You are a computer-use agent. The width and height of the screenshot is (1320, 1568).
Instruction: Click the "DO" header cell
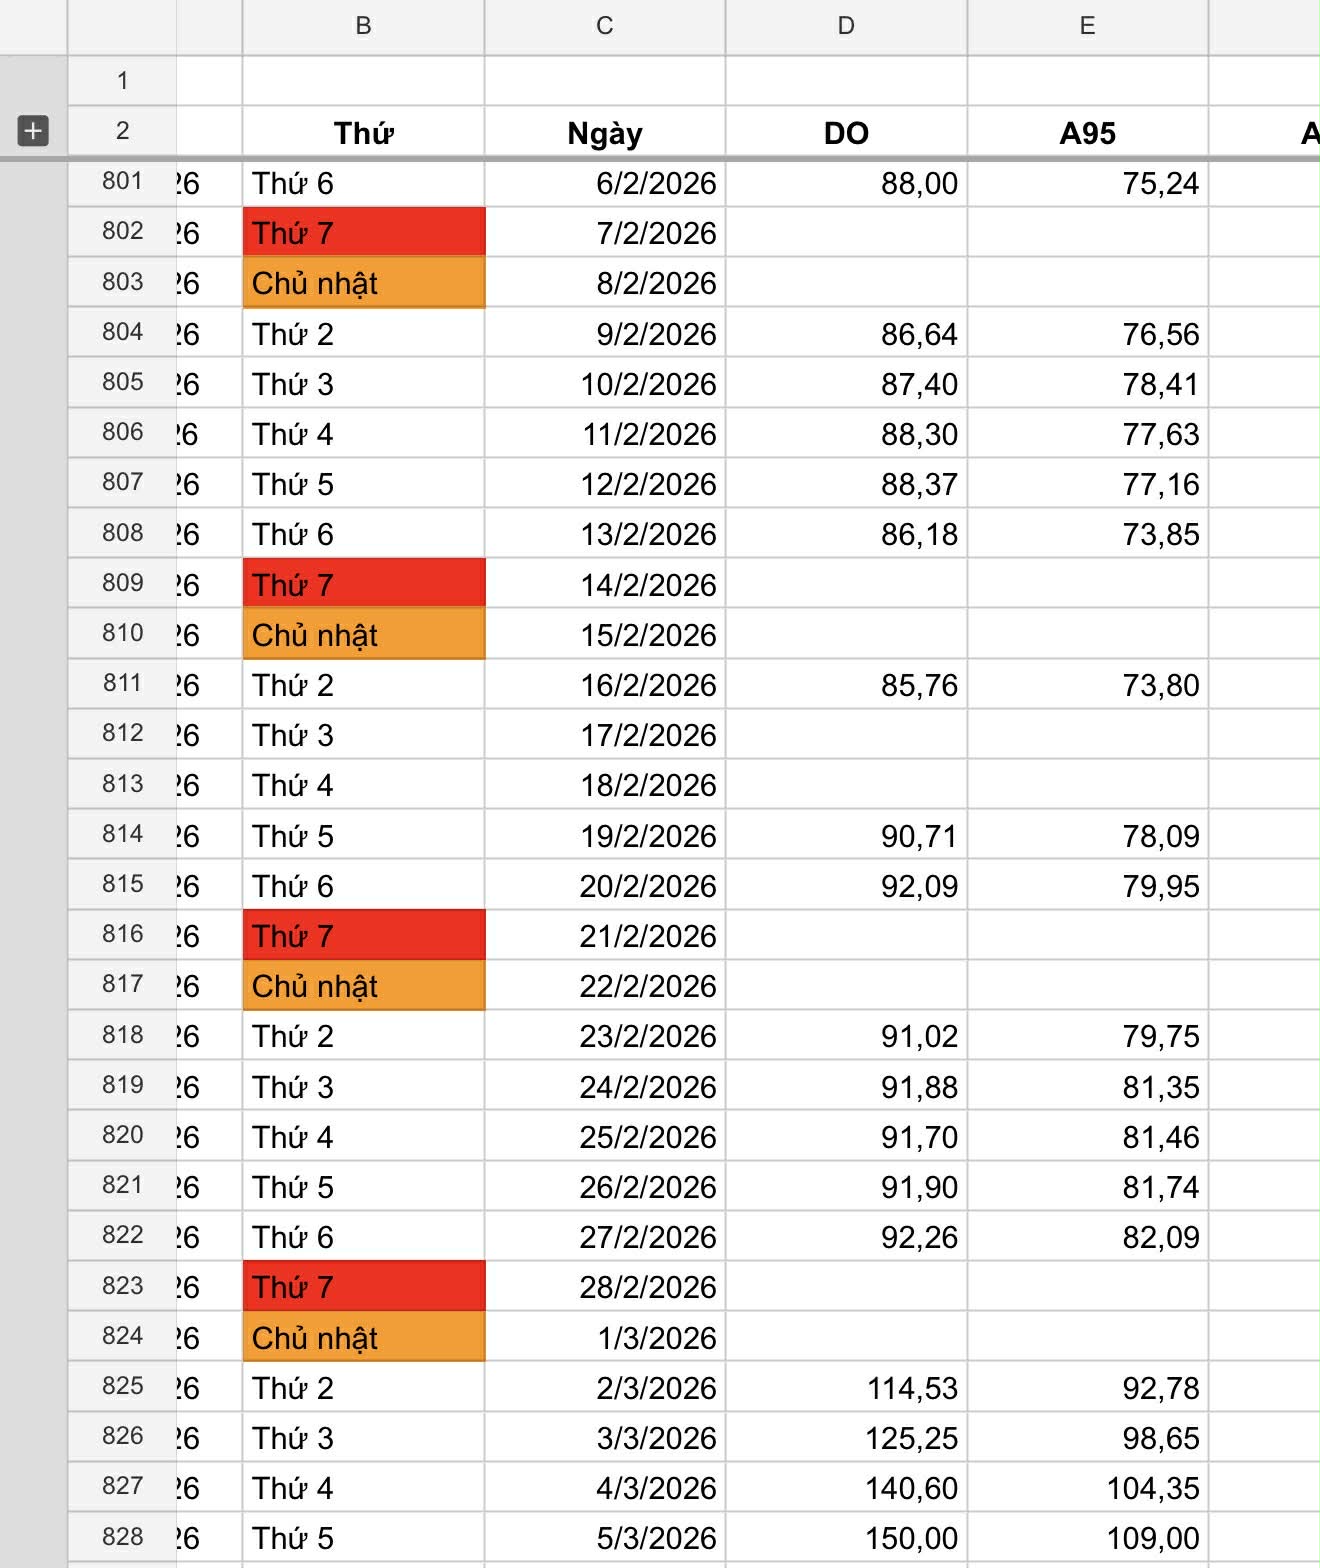pyautogui.click(x=846, y=133)
